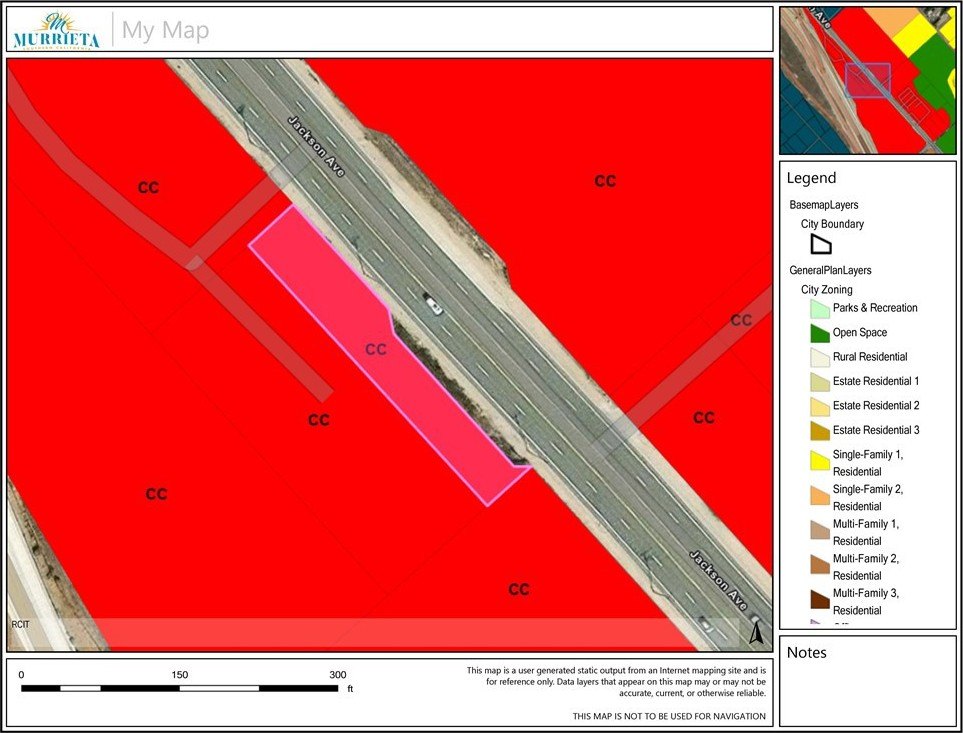Click the lower 'Jackson Ave' street label near compass

pos(719,581)
